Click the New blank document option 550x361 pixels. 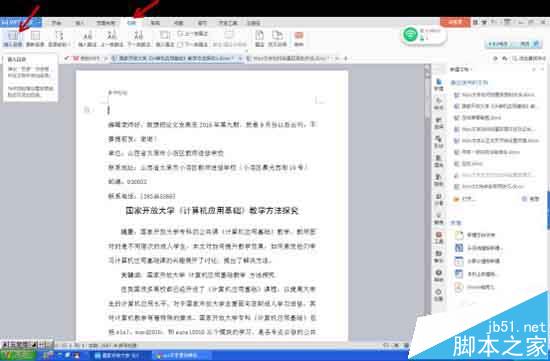(475, 235)
